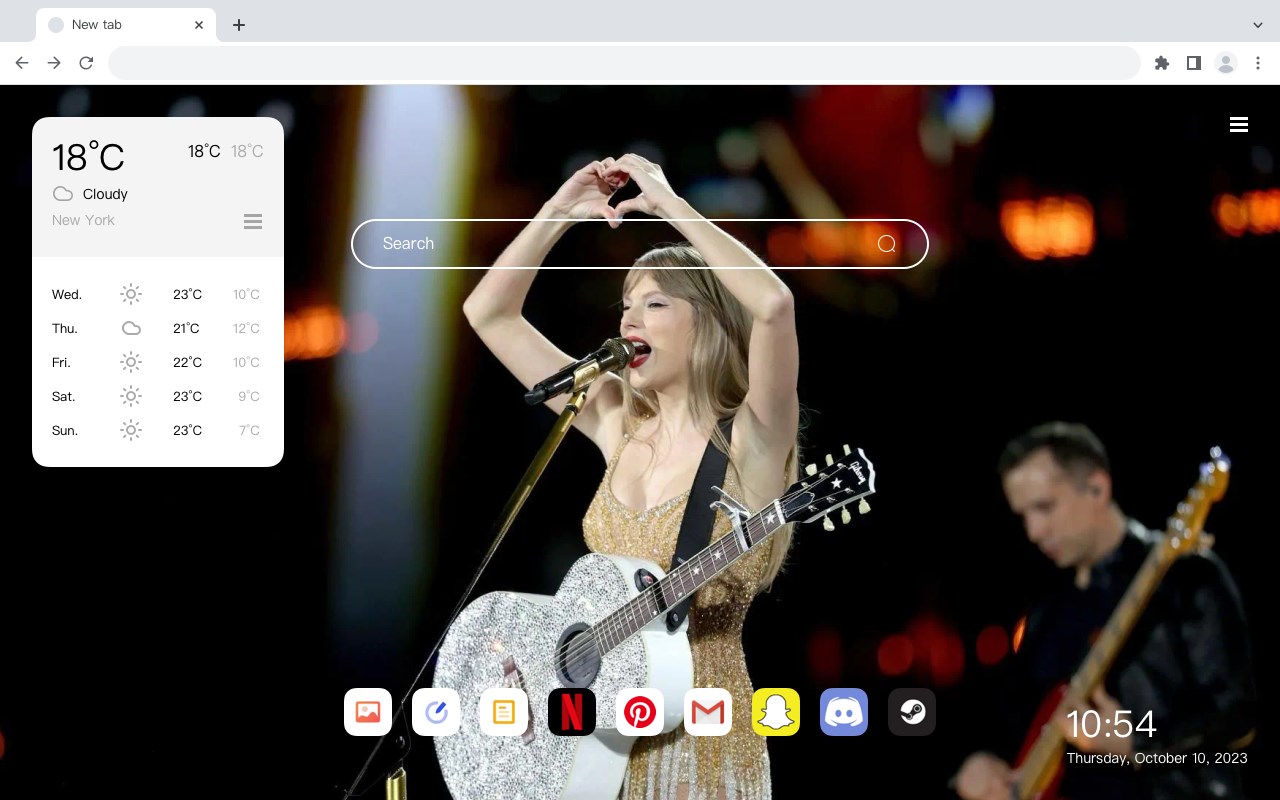
Task: Open the yellow notes shortcut icon
Action: point(504,712)
